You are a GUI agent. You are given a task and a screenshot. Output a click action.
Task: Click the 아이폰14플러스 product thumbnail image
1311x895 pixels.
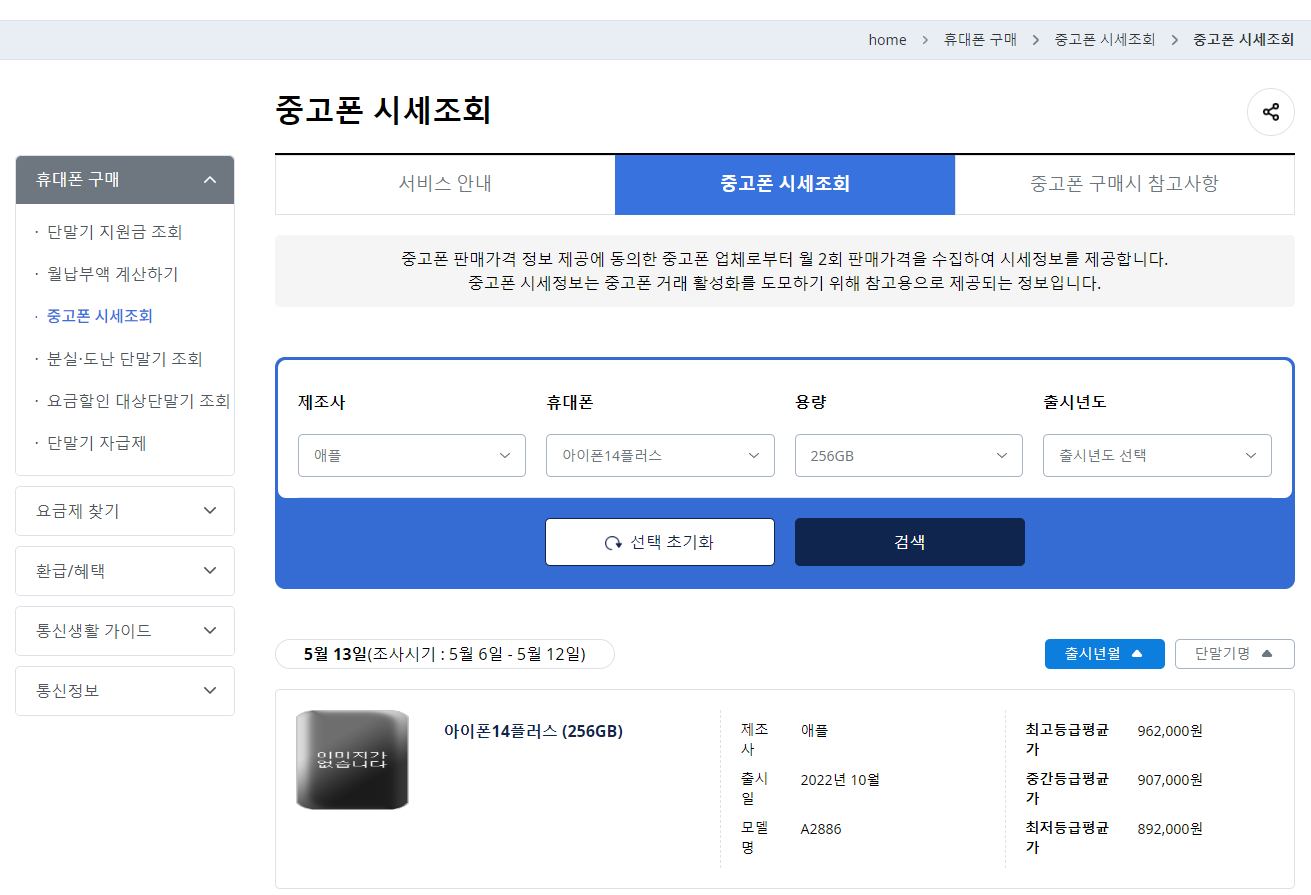point(353,760)
